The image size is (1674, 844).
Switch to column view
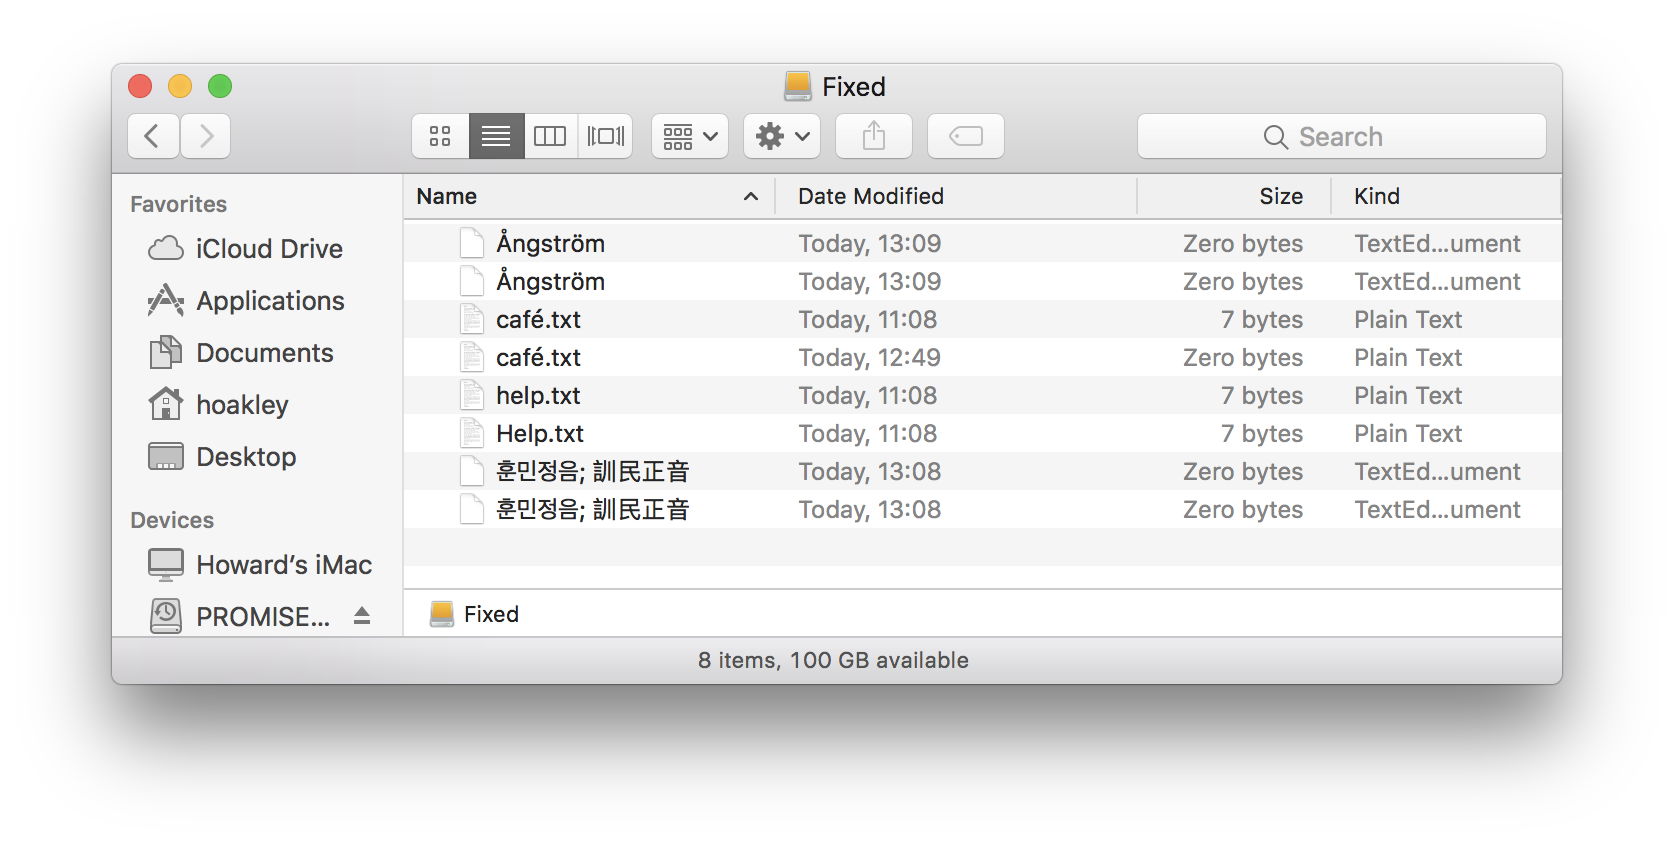click(550, 136)
